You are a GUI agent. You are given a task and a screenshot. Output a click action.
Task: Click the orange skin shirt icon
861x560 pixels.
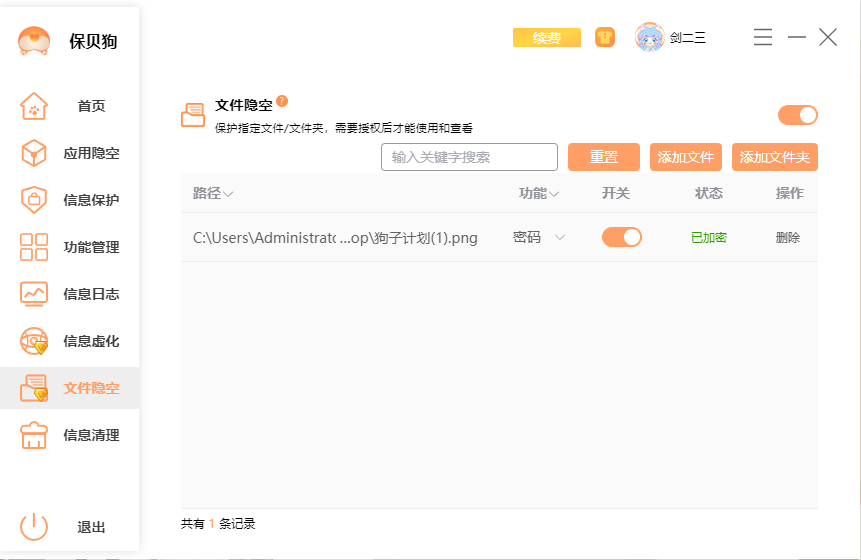click(605, 38)
